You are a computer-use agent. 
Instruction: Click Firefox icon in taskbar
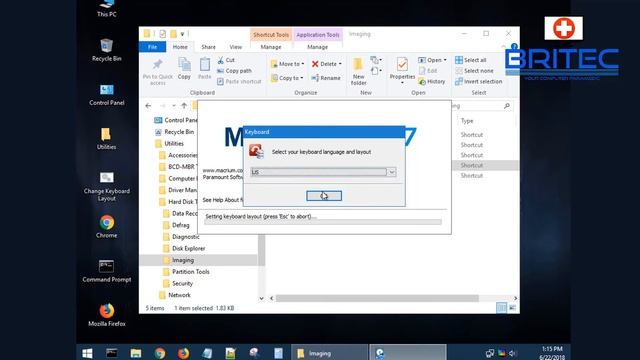183,353
